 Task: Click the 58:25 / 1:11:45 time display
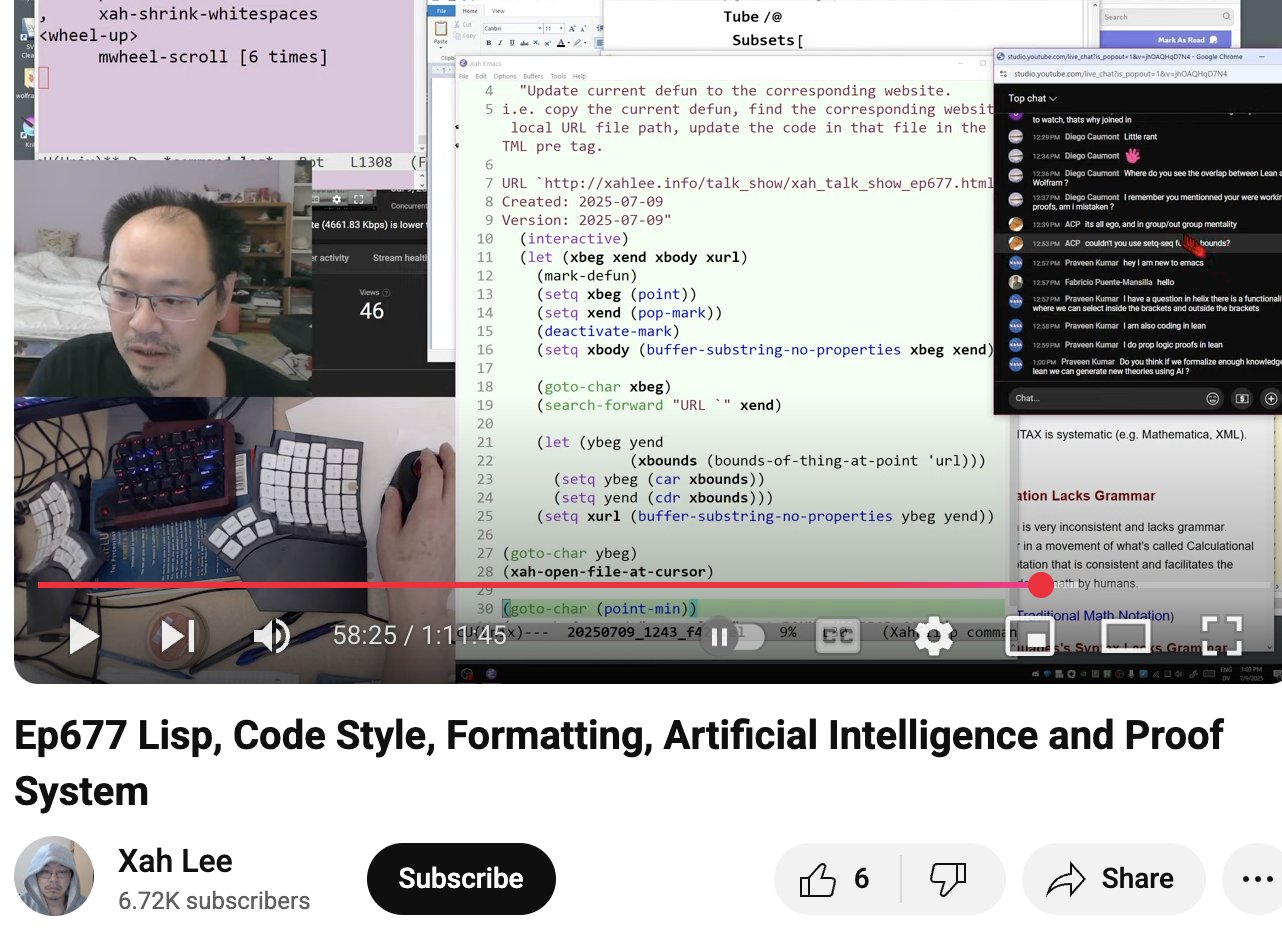click(x=419, y=635)
